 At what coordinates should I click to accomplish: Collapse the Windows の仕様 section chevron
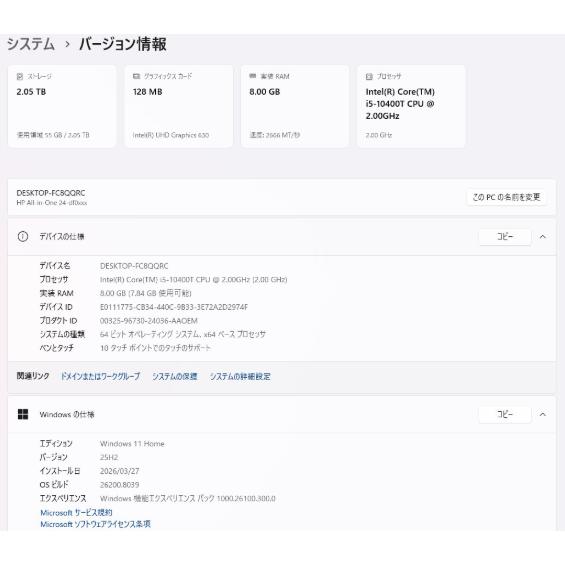coord(543,414)
